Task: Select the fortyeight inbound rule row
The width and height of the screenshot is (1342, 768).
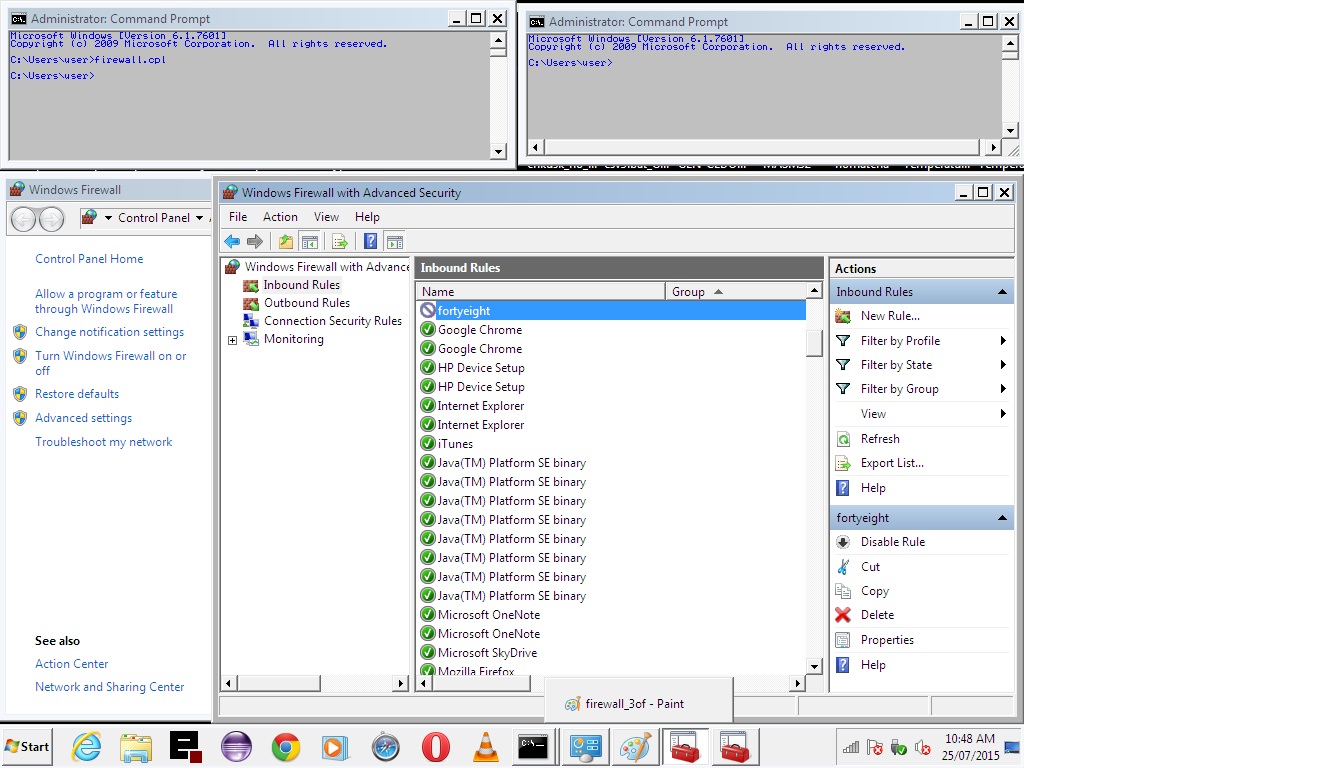Action: [611, 311]
